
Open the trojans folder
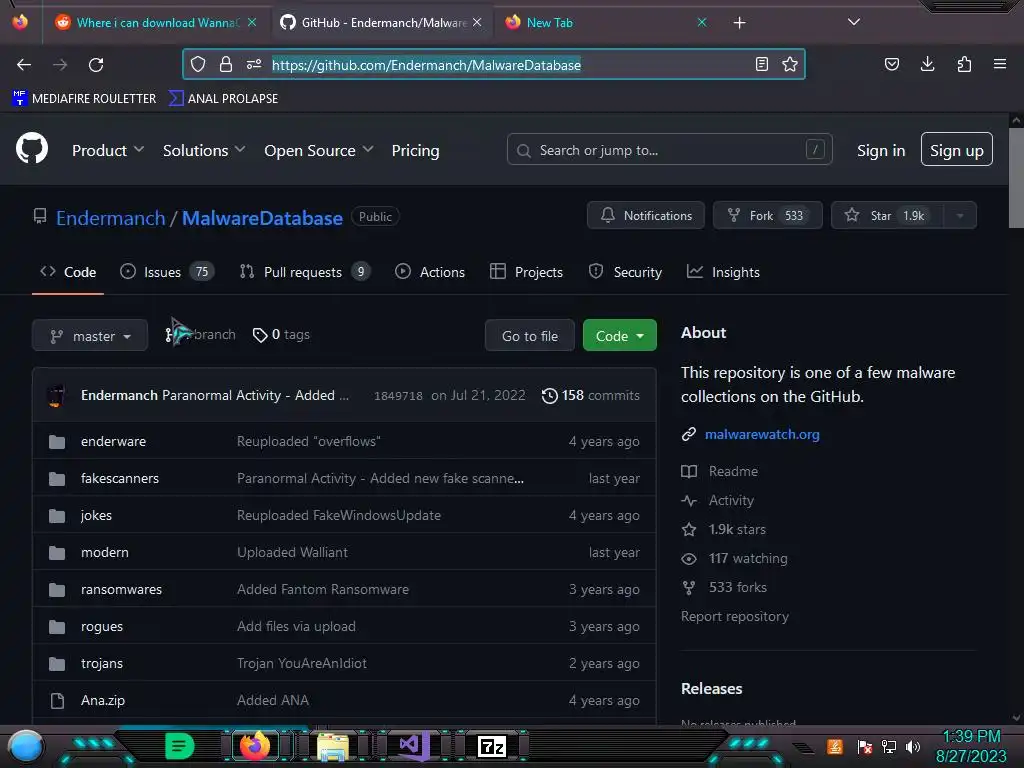[101, 664]
